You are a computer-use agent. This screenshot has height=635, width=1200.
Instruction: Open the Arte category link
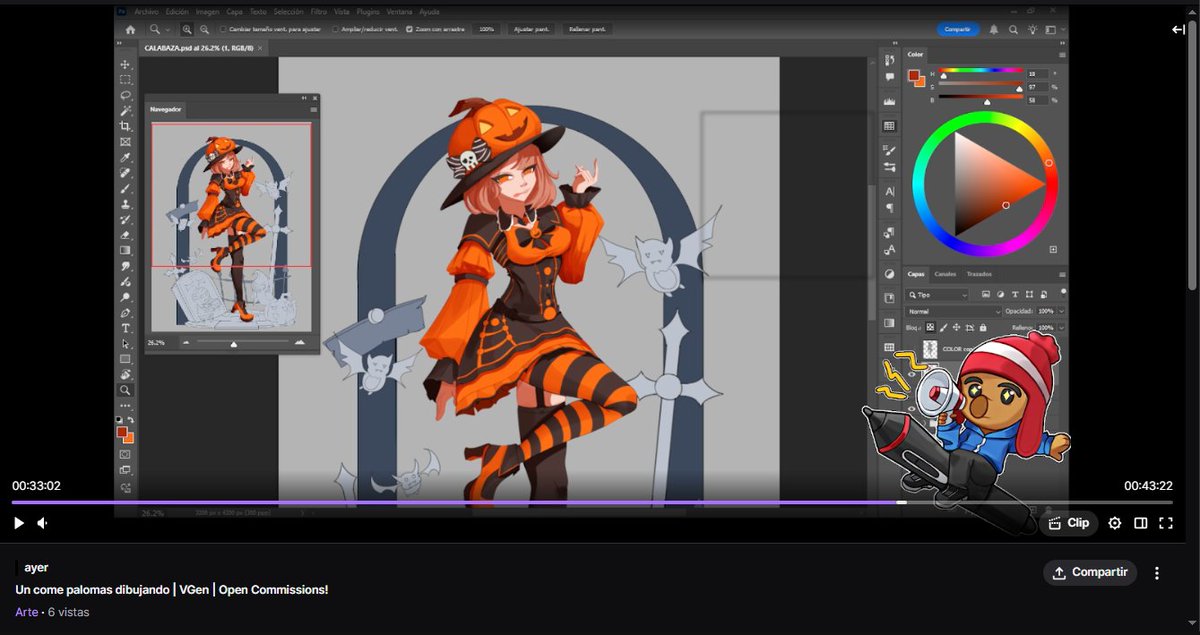pyautogui.click(x=26, y=611)
